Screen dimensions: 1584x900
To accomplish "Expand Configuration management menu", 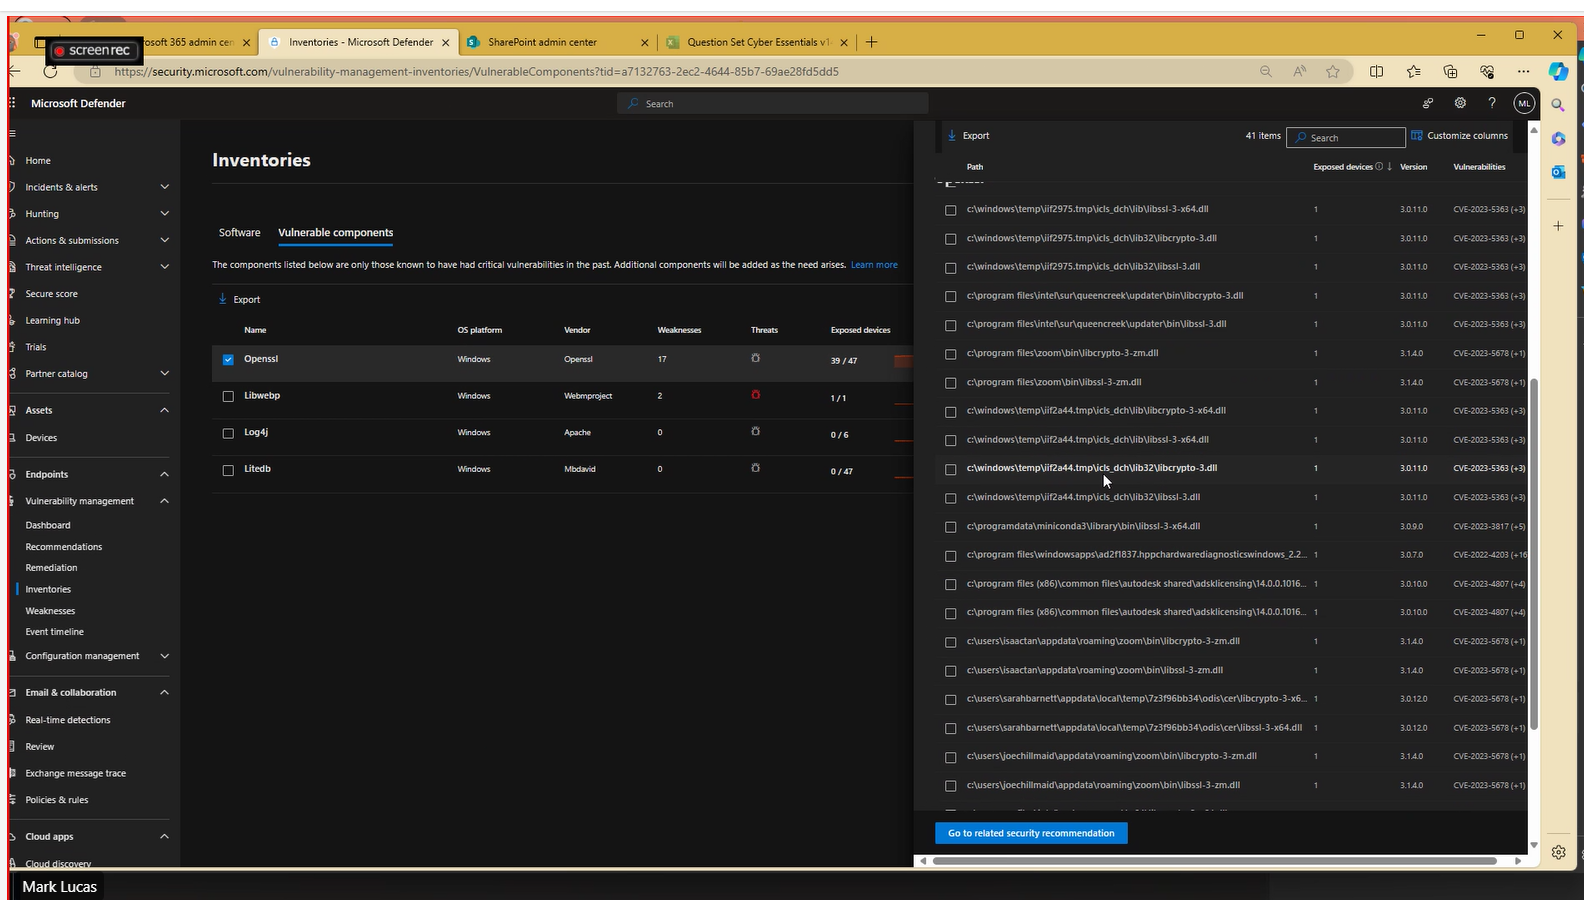I will (x=165, y=656).
